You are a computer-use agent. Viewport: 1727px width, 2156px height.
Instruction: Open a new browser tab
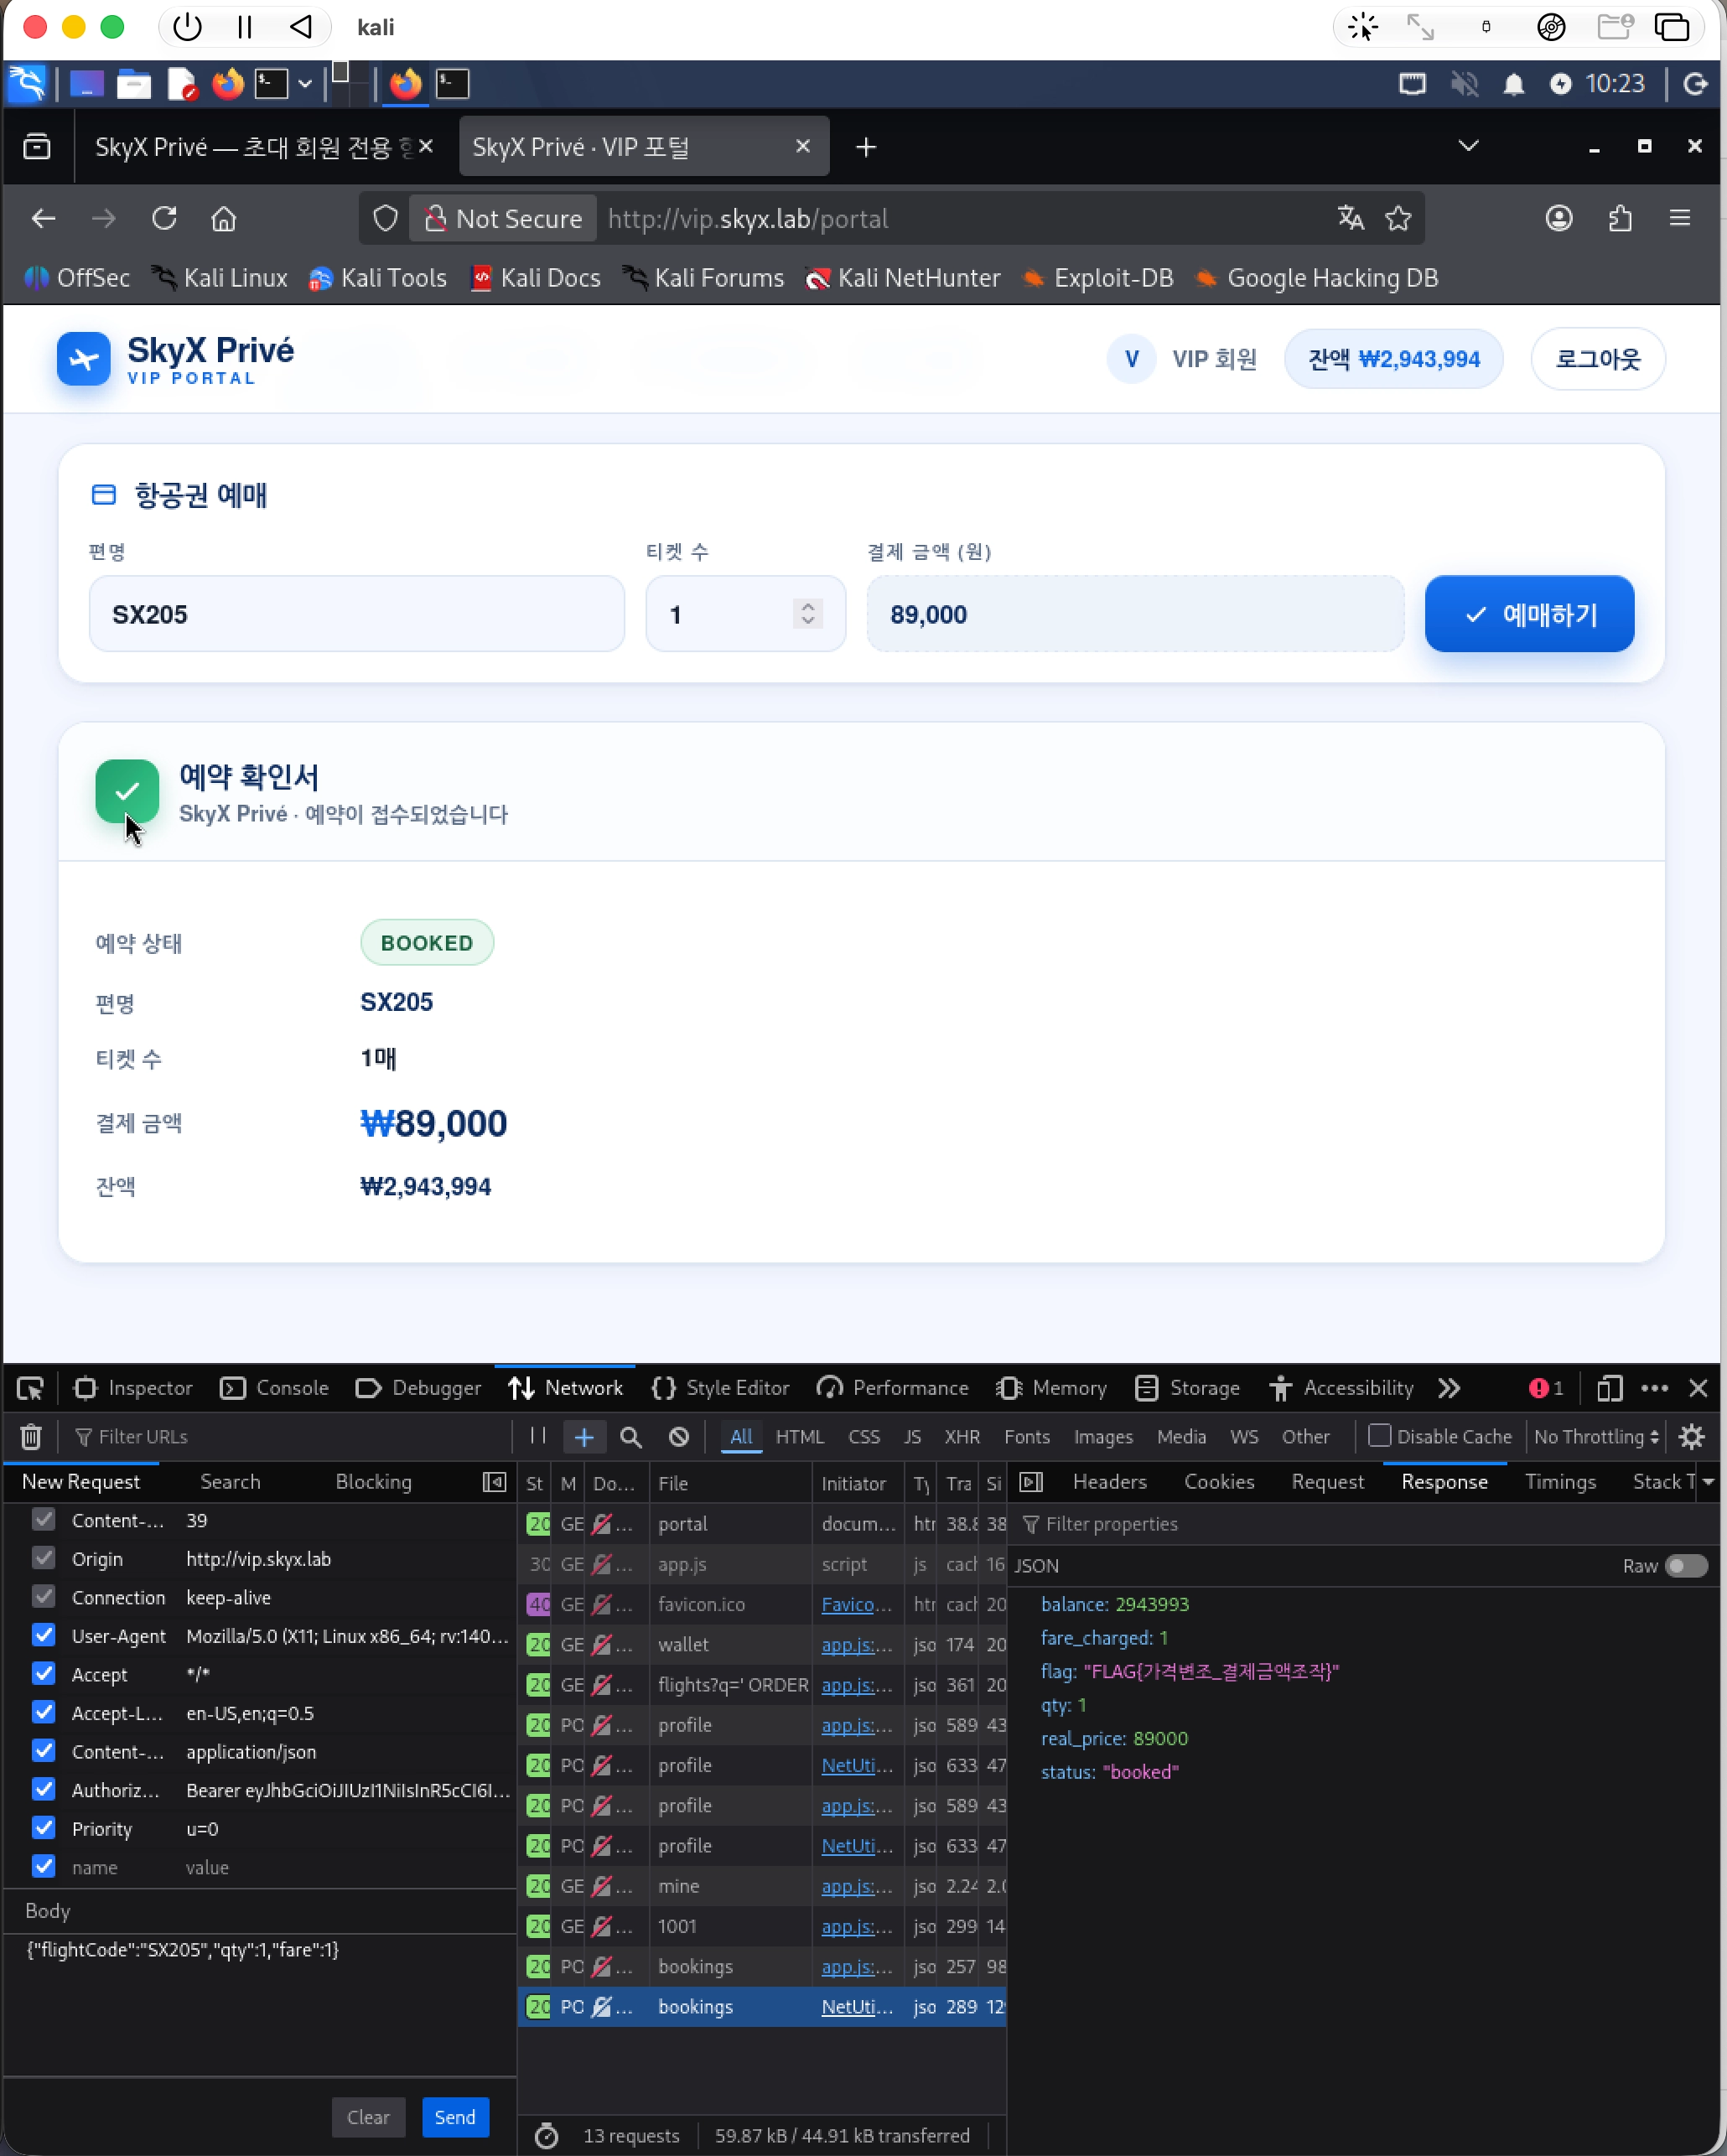click(866, 148)
